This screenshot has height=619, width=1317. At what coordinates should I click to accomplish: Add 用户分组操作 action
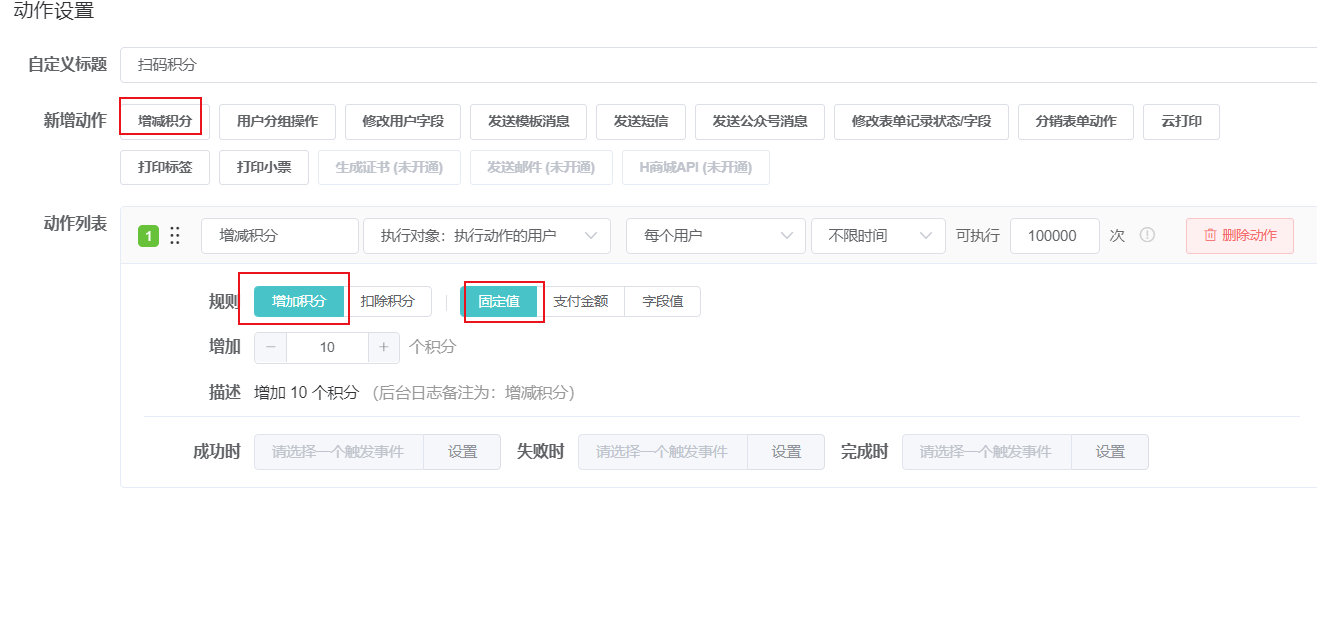click(277, 121)
